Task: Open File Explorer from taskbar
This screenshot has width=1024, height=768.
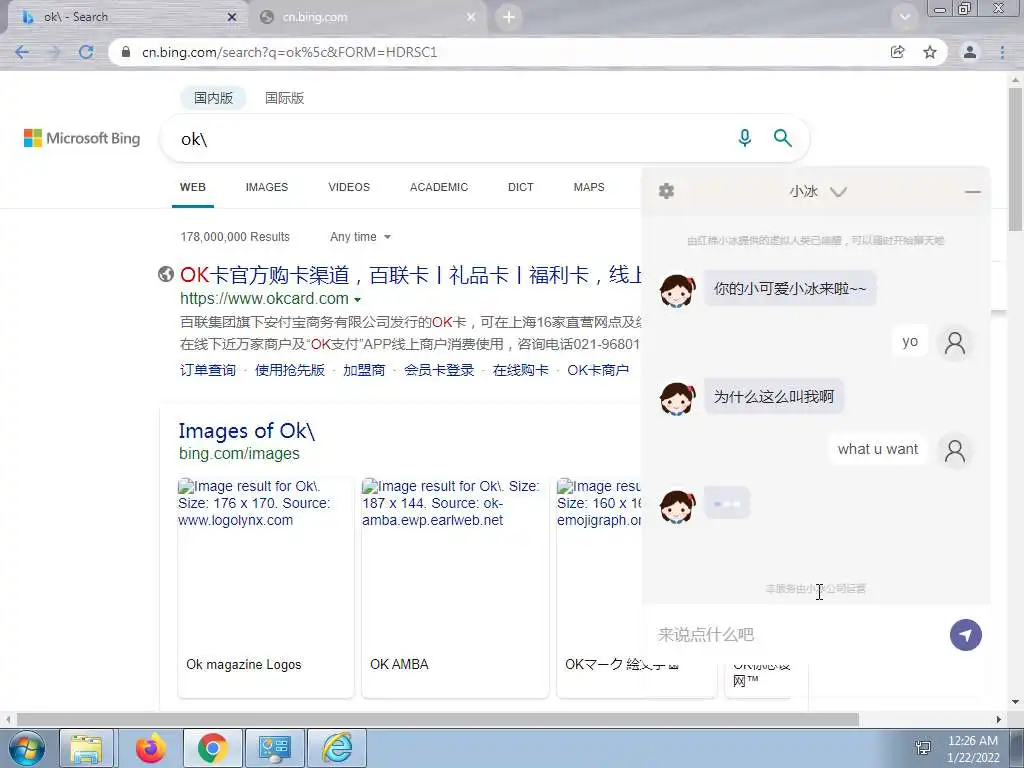Action: 86,748
